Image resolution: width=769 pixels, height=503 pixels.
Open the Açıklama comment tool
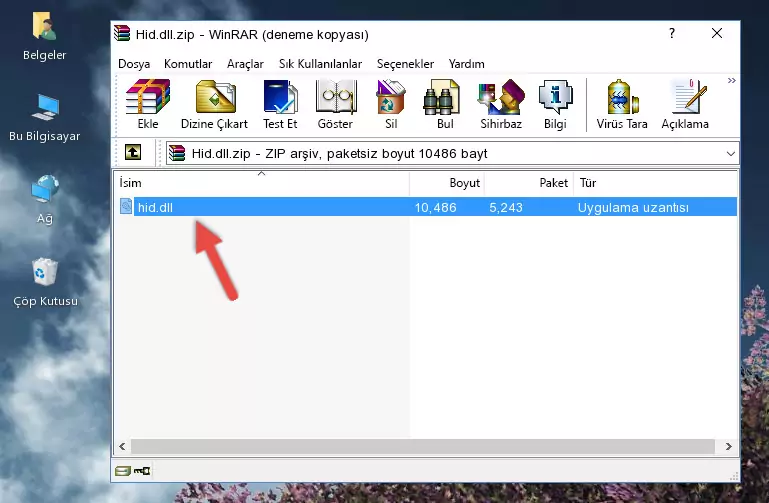click(x=685, y=104)
